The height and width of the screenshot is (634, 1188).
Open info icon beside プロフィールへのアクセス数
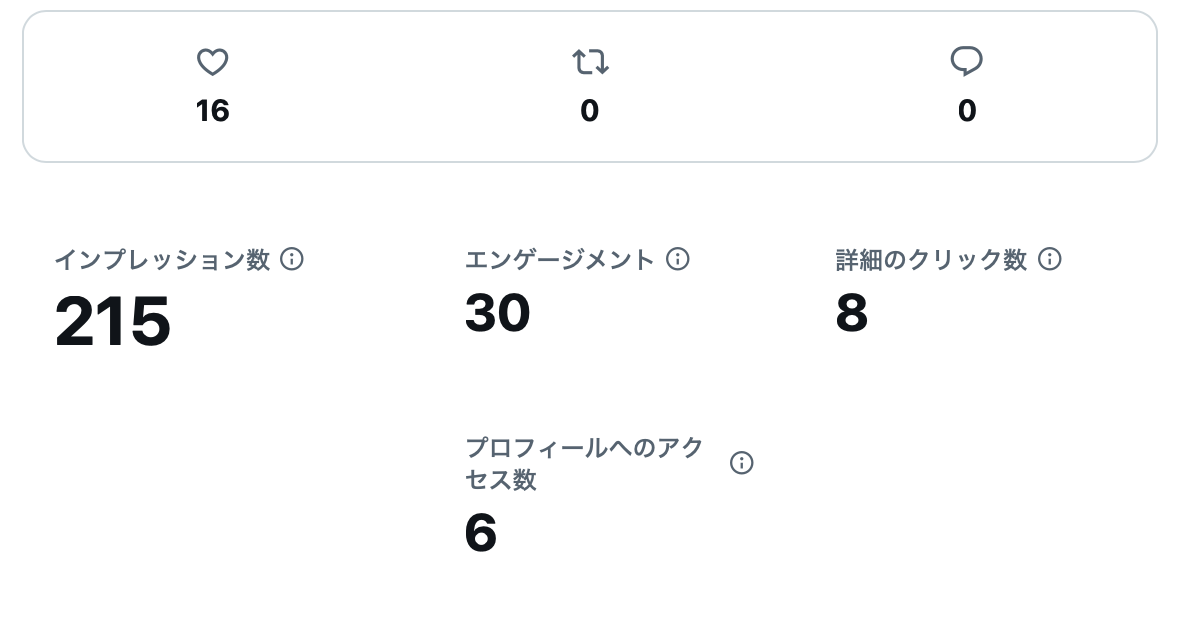coord(741,463)
